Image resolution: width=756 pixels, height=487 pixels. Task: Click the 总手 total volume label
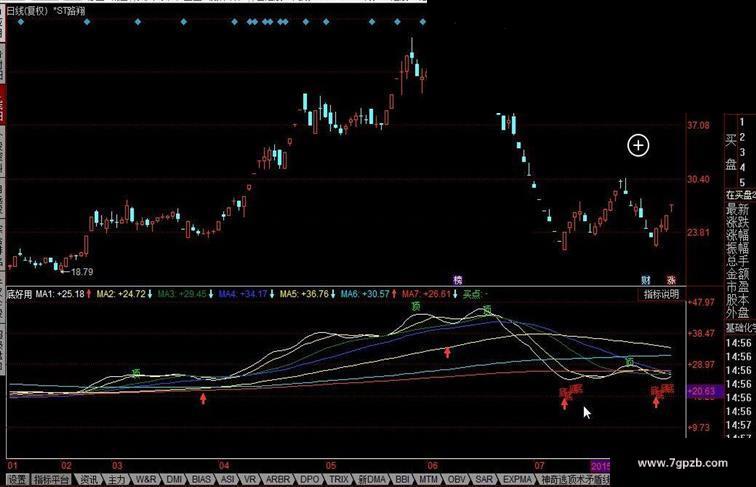[x=738, y=261]
